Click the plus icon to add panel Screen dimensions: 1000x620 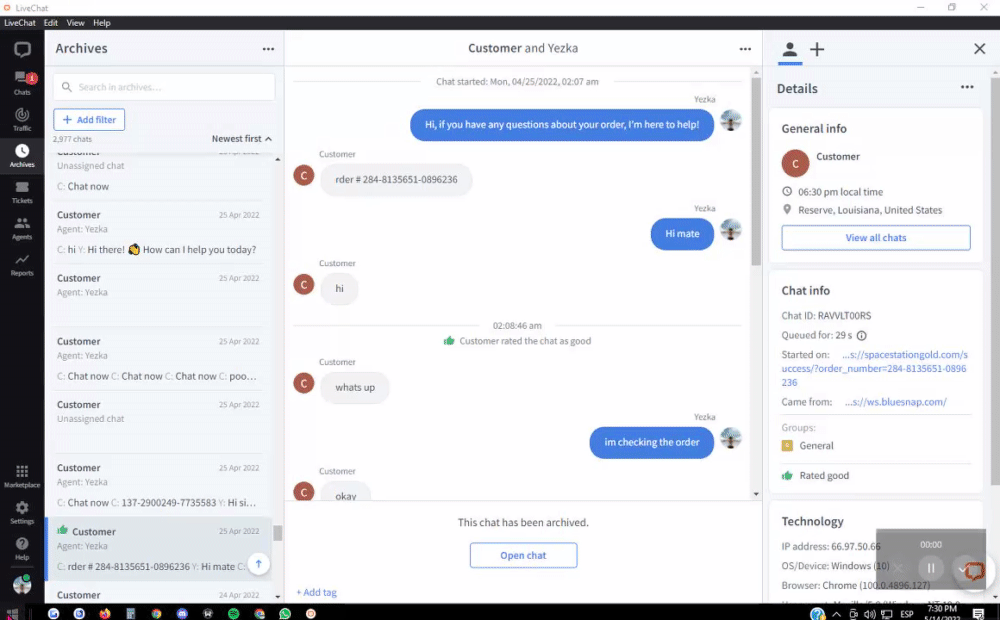(817, 50)
